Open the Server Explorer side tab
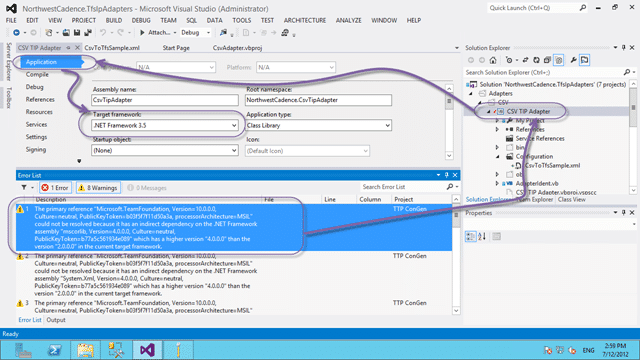Image resolution: width=640 pixels, height=360 pixels. (9, 62)
